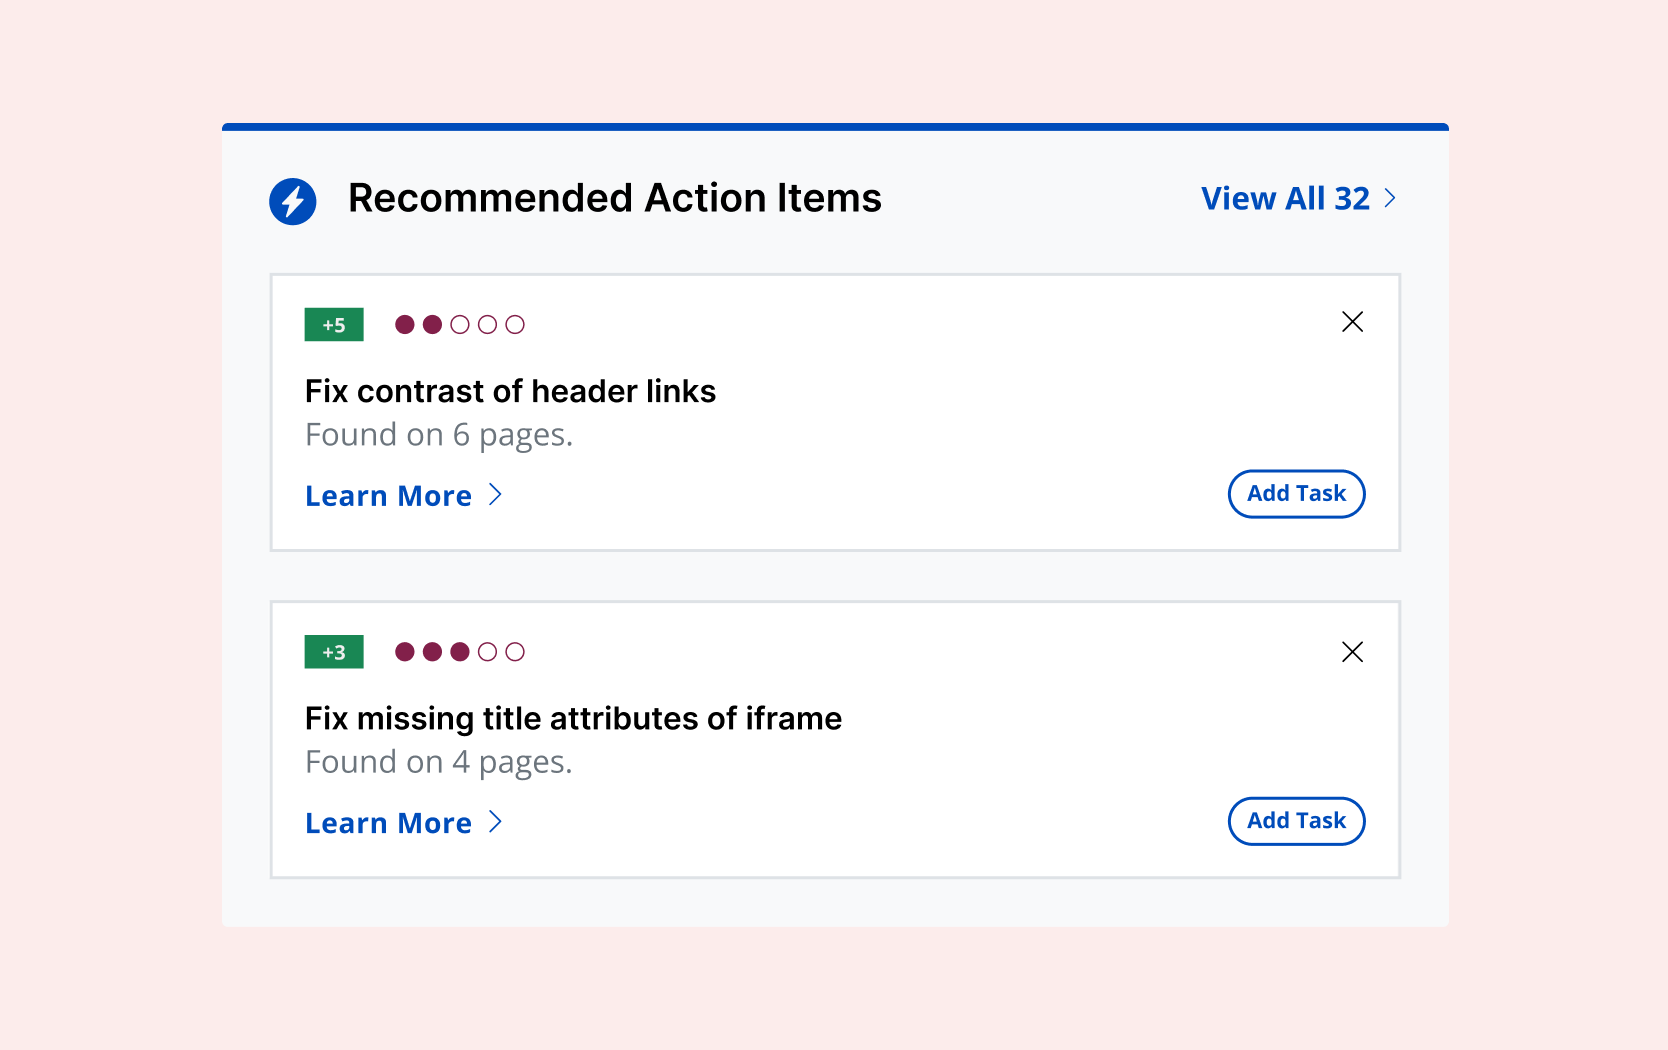This screenshot has width=1668, height=1050.
Task: Click the +5 green score badge
Action: [334, 325]
